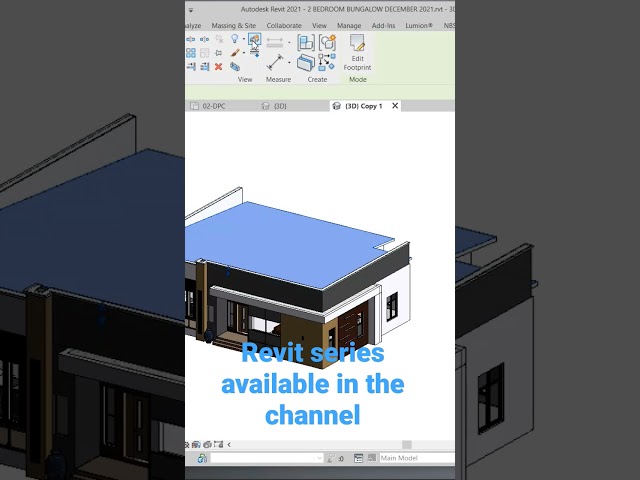Select Trim/Extend Multiple Elements tool
The width and height of the screenshot is (640, 480).
tap(204, 67)
